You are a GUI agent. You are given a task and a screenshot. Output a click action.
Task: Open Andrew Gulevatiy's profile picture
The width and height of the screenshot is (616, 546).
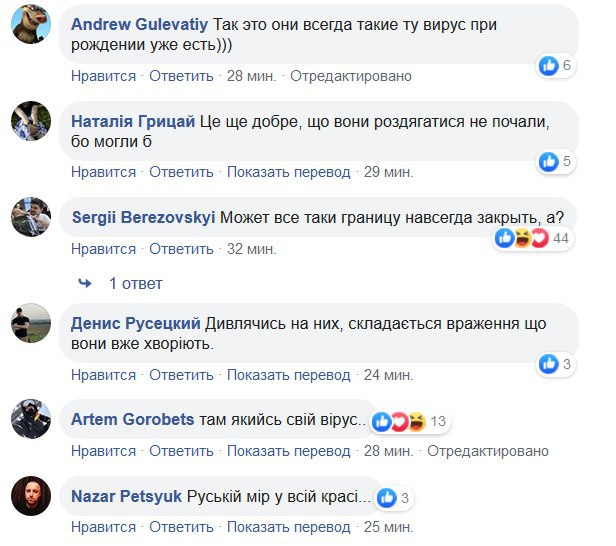[31, 28]
